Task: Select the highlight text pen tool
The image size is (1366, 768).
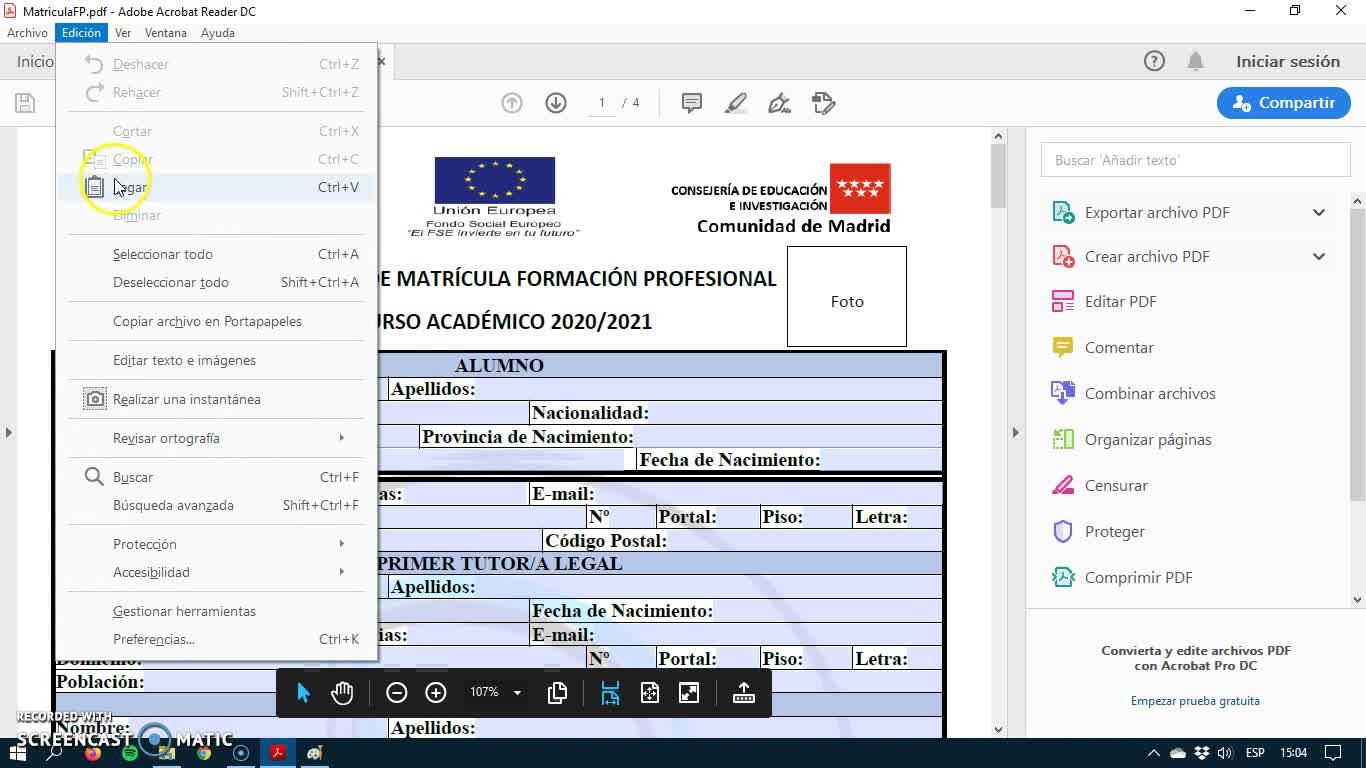Action: pyautogui.click(x=736, y=103)
